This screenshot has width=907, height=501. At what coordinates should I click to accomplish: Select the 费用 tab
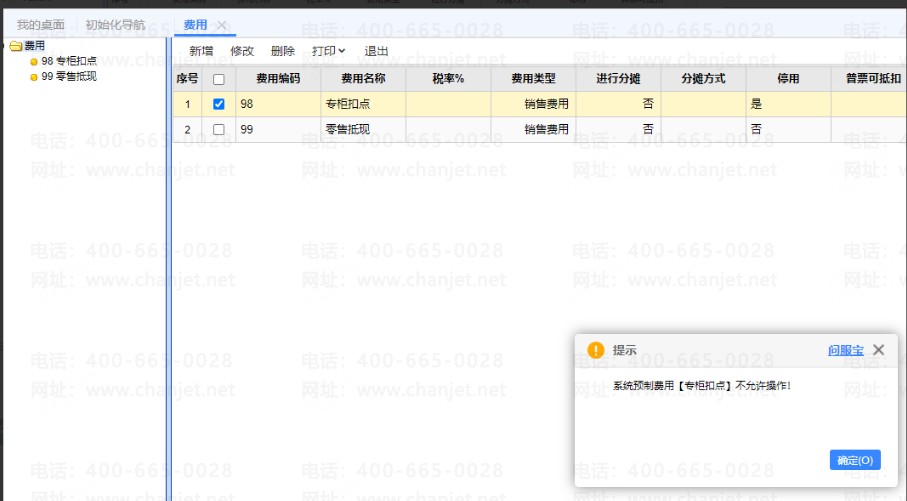tap(195, 25)
